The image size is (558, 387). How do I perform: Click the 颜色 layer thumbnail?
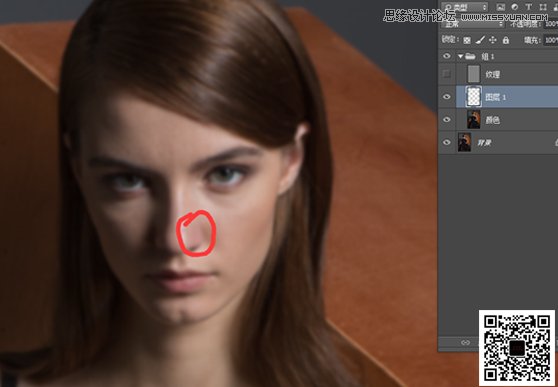coord(474,119)
